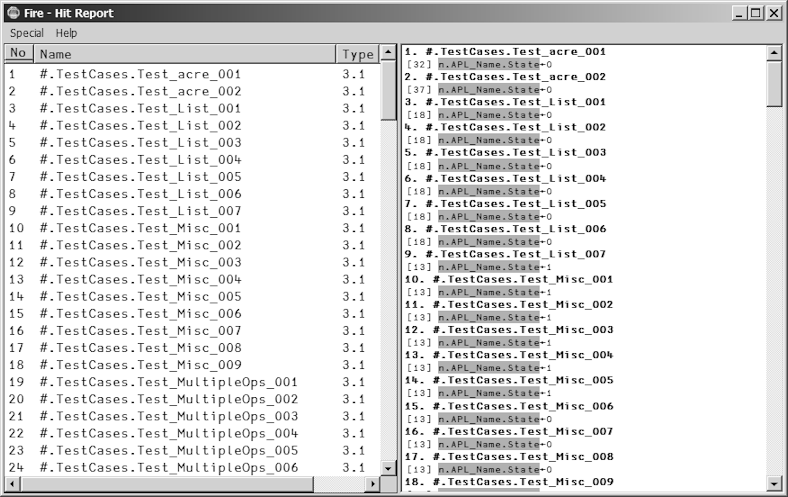Image resolution: width=788 pixels, height=497 pixels.
Task: Select row 22 Test_MultipleOps_004 in list
Action: [x=192, y=433]
